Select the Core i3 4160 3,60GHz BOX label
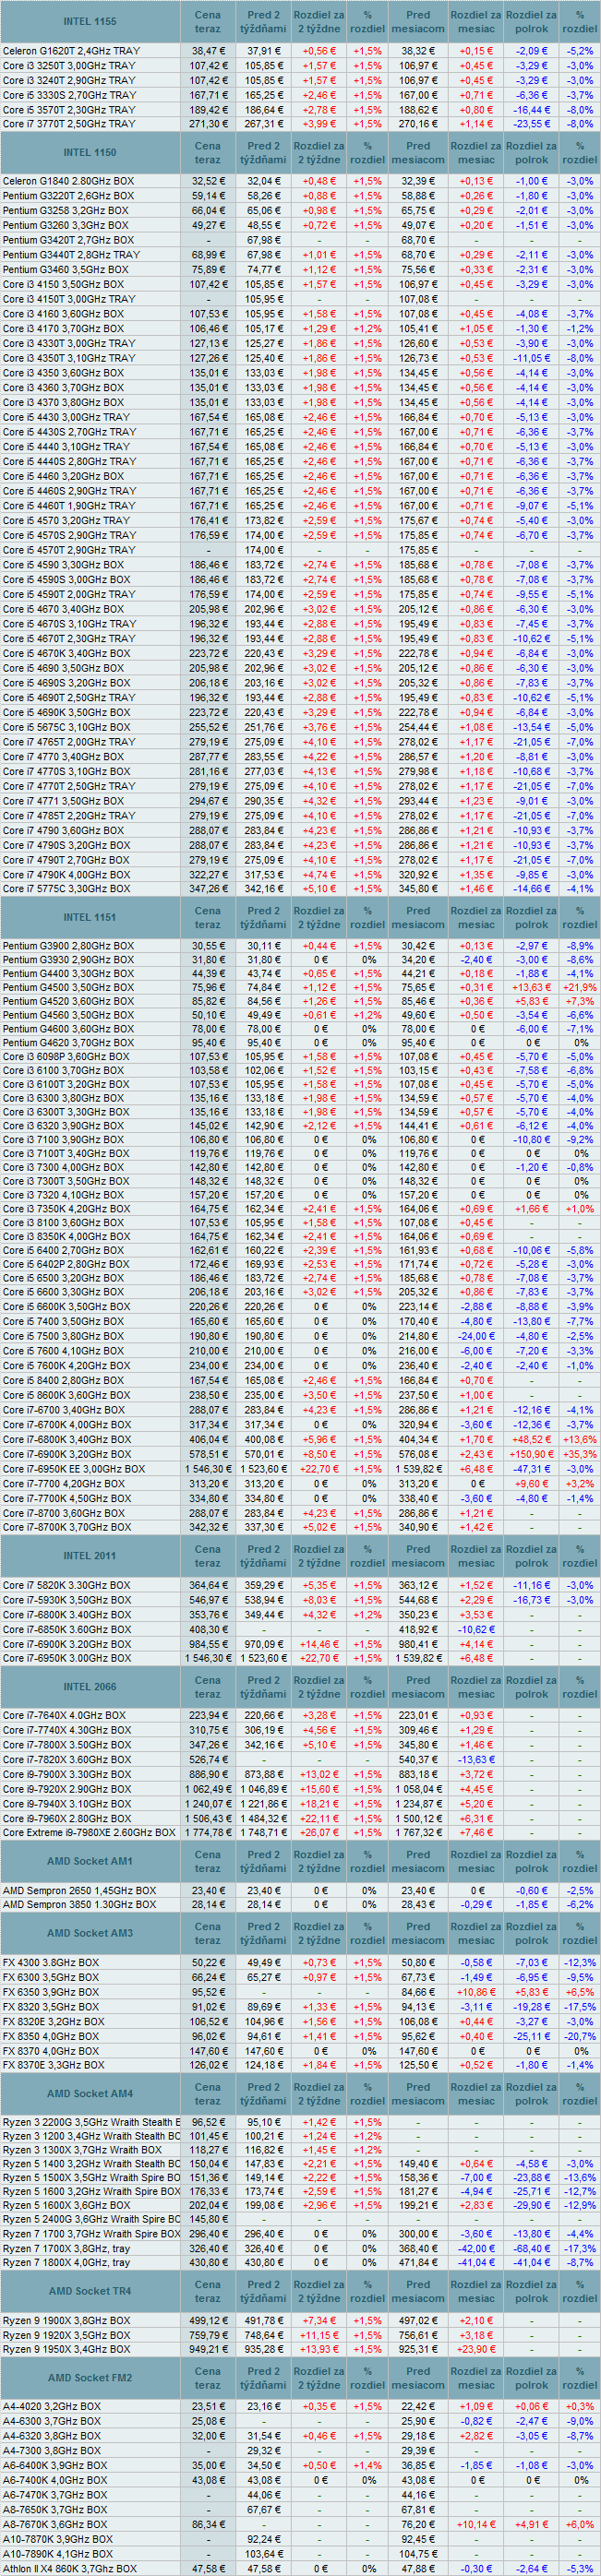This screenshot has width=601, height=2576. (64, 314)
